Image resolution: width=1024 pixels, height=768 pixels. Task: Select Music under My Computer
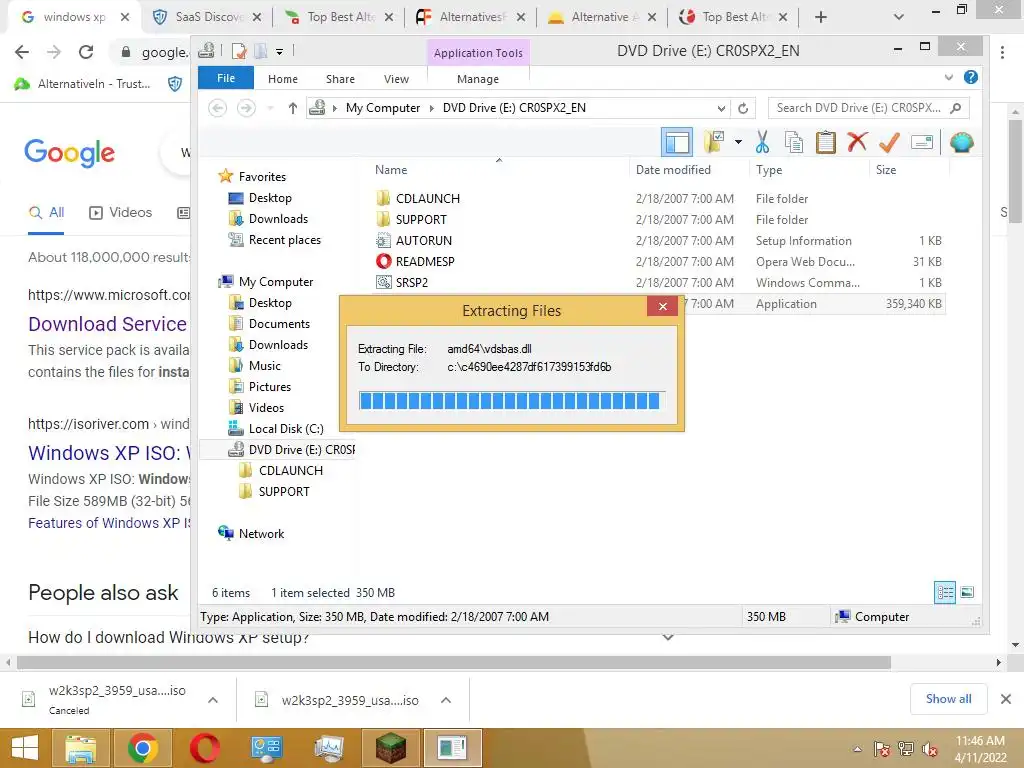264,366
